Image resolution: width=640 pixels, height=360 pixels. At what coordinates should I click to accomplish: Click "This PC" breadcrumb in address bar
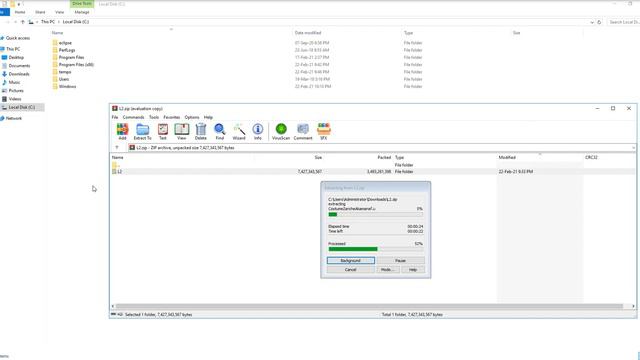coord(48,22)
